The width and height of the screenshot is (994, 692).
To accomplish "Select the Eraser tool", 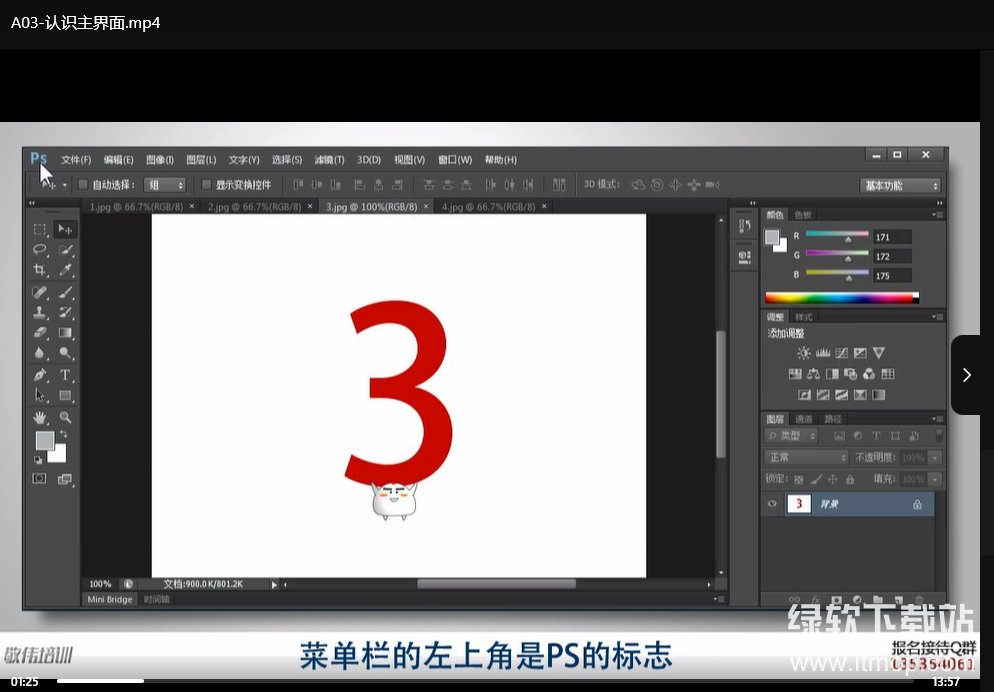I will [40, 333].
